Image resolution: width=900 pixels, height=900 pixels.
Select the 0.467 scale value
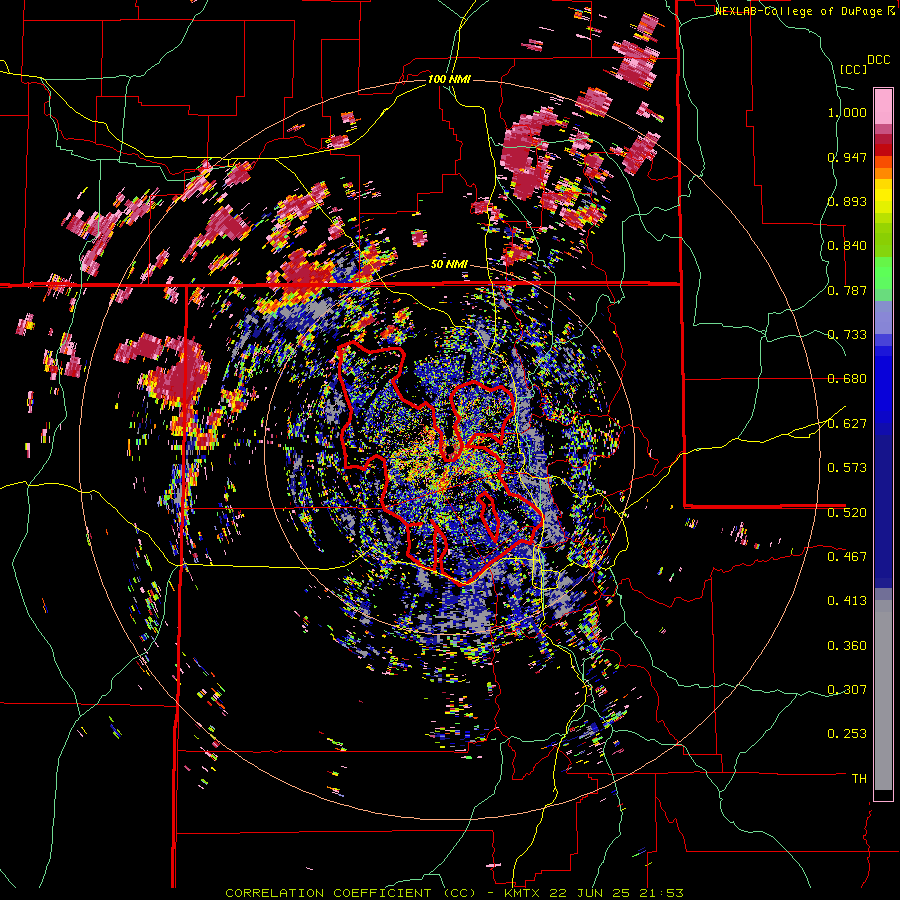pos(847,557)
